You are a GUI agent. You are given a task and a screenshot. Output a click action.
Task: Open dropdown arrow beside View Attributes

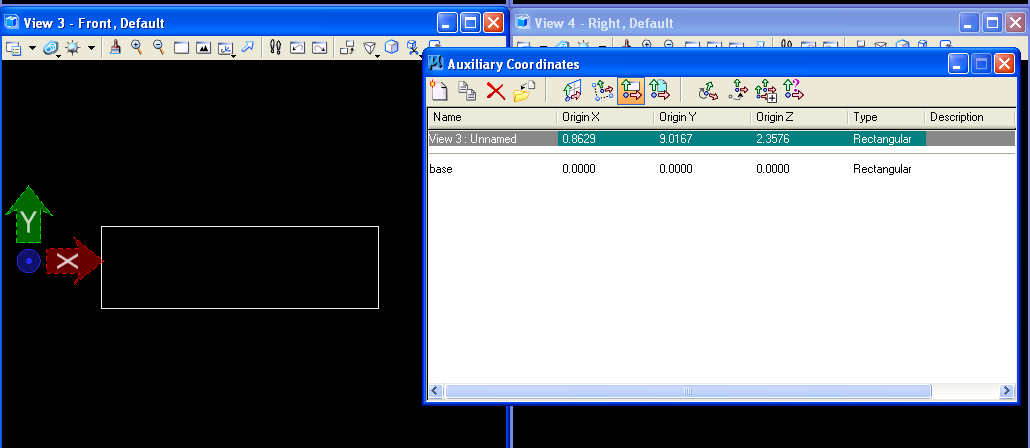coord(32,48)
